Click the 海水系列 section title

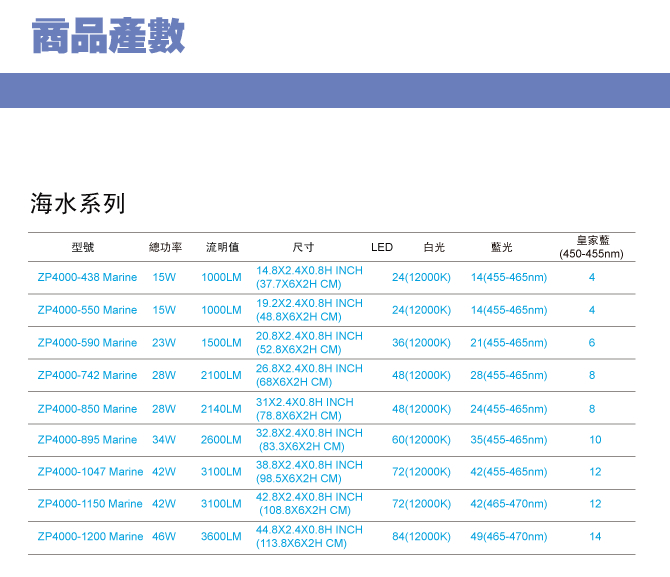tap(78, 204)
